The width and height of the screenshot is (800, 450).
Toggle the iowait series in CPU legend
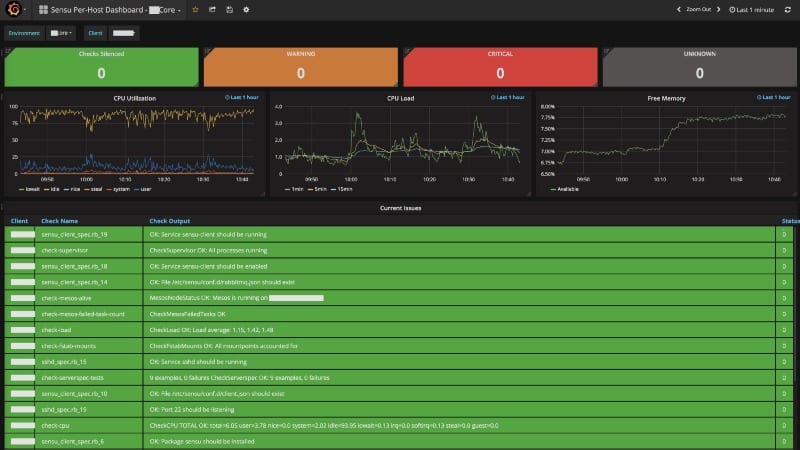coord(29,189)
